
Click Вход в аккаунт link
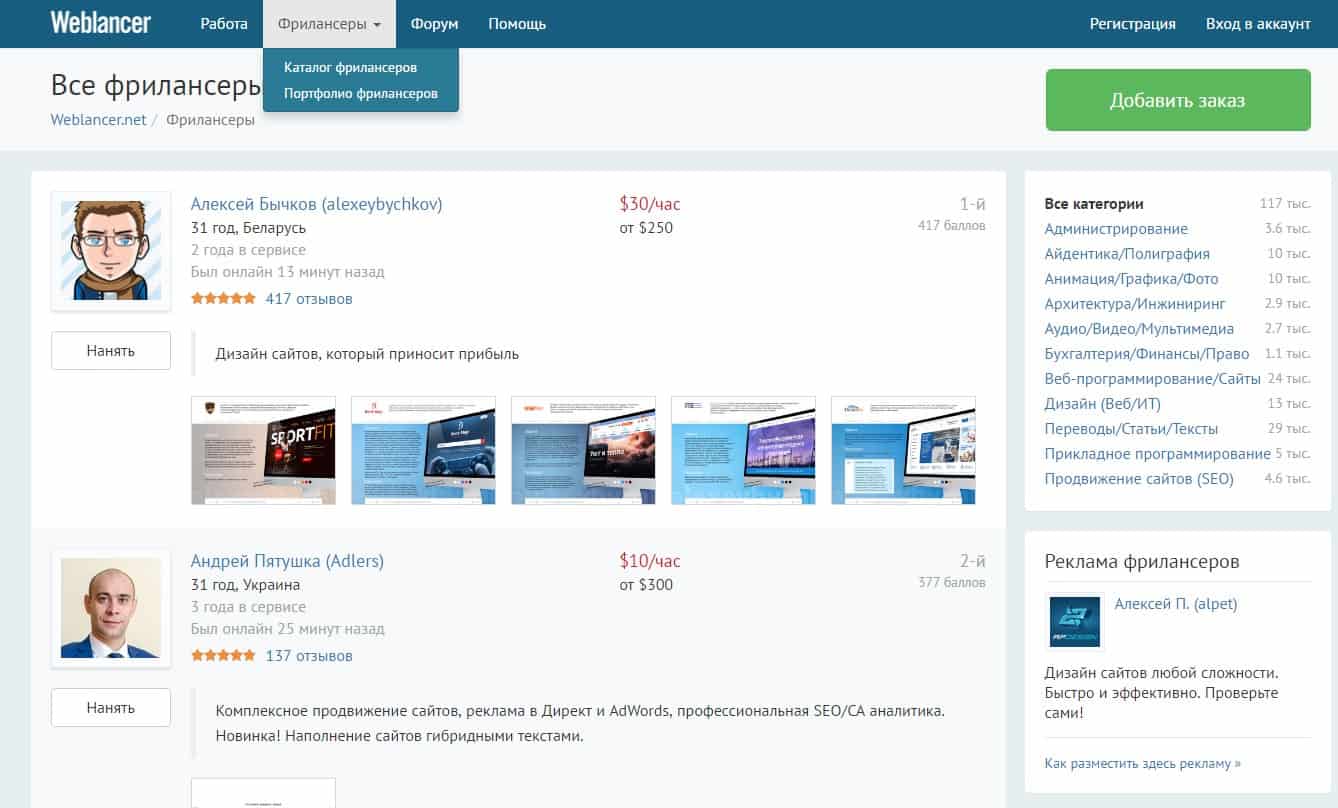pyautogui.click(x=1258, y=24)
